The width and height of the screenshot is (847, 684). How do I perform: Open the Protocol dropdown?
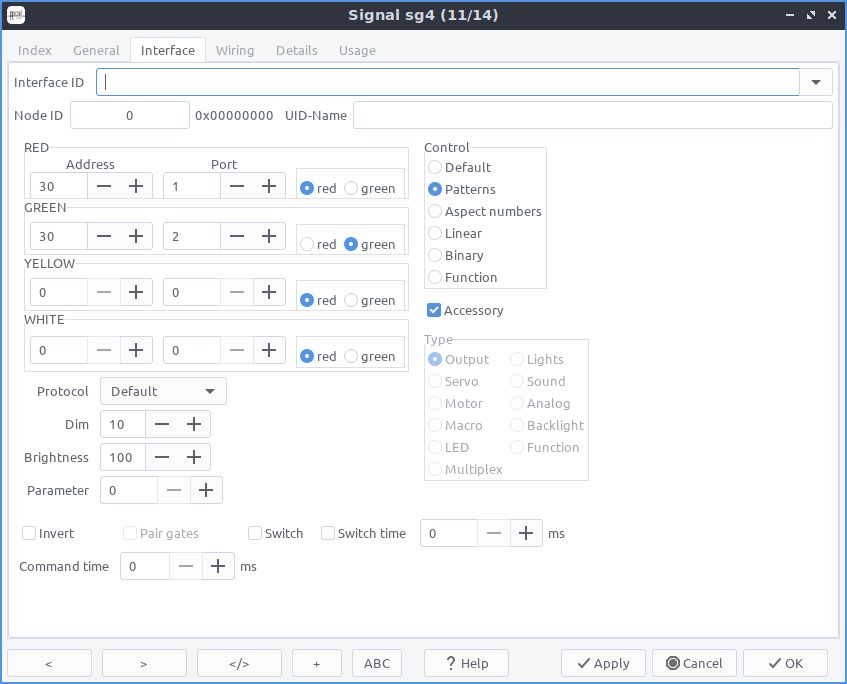163,391
